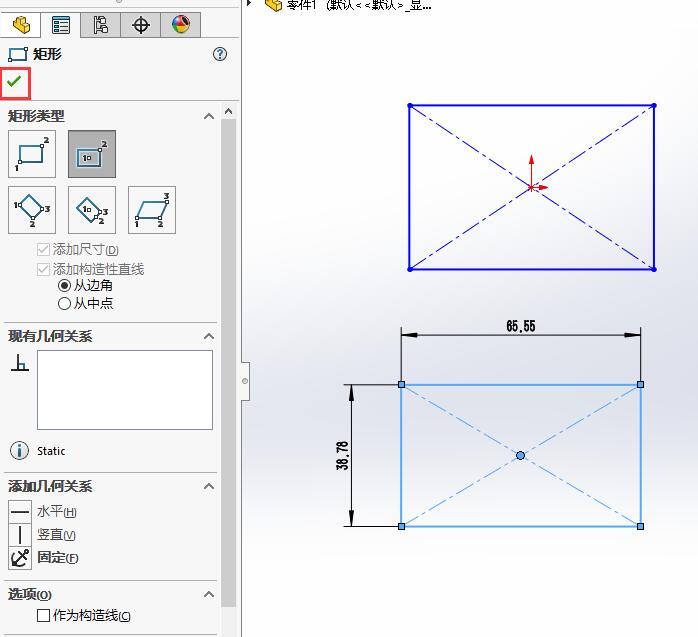This screenshot has height=637, width=698.
Task: Select the center rectangle type
Action: (92, 154)
